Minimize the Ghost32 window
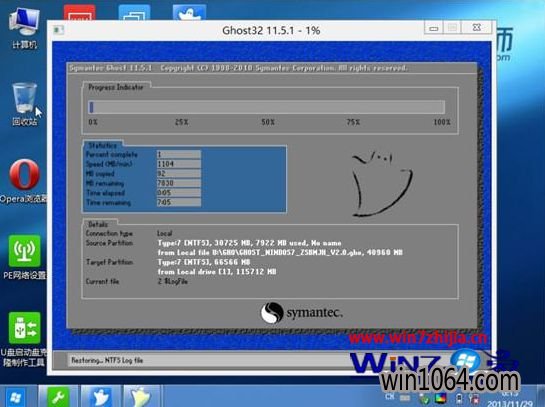 pos(433,27)
